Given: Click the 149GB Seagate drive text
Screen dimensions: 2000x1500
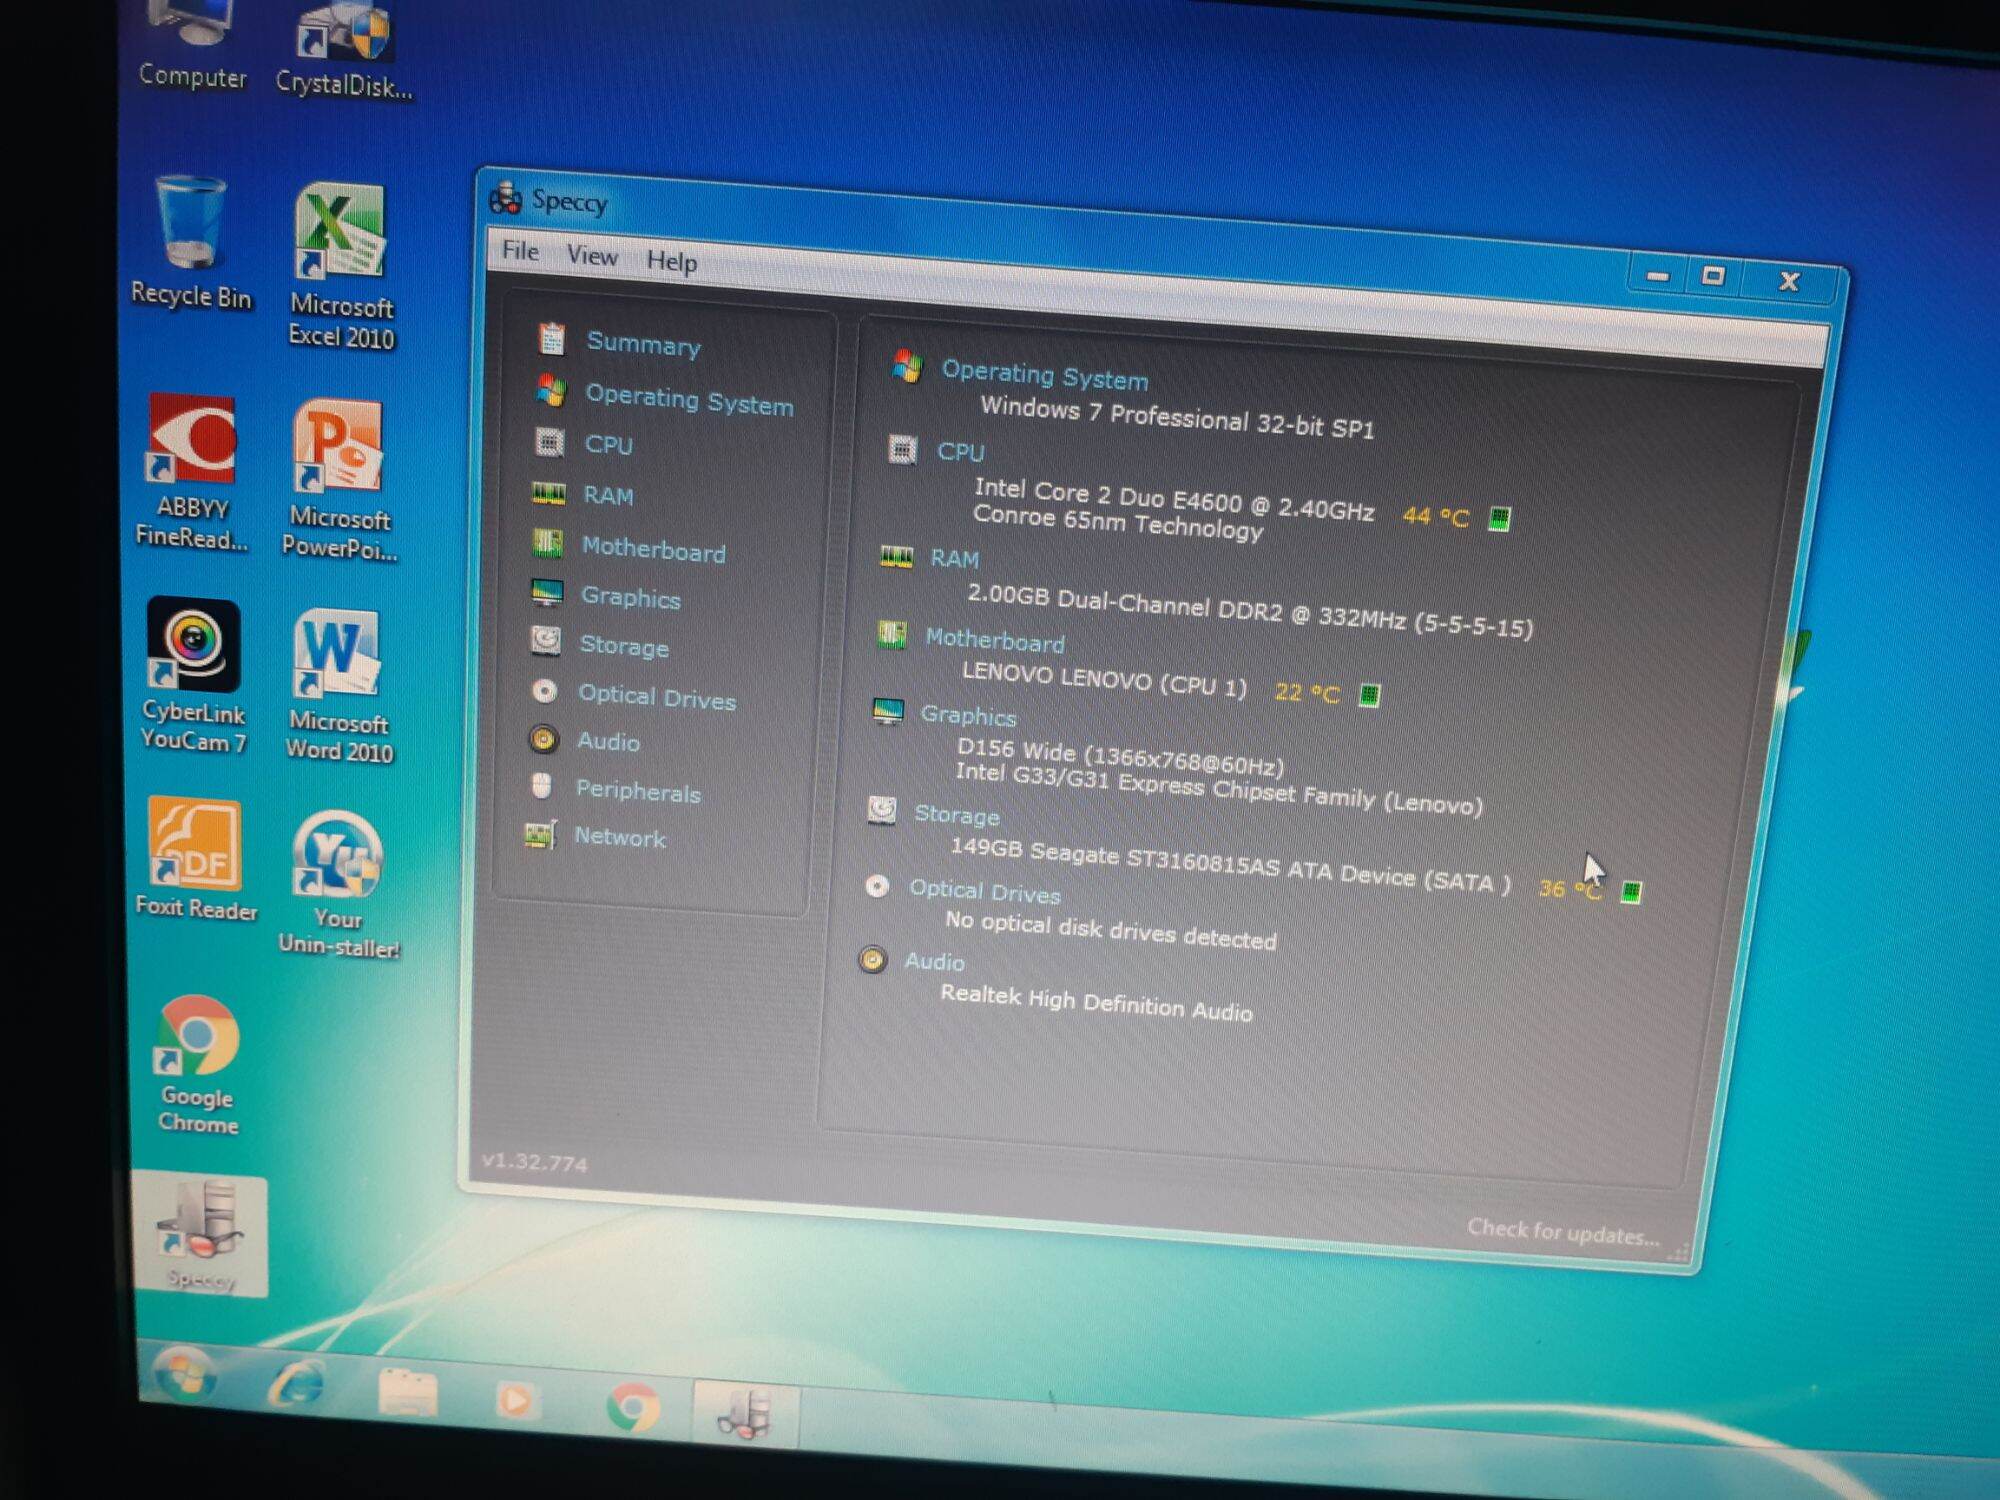Looking at the screenshot, I should pos(1229,864).
